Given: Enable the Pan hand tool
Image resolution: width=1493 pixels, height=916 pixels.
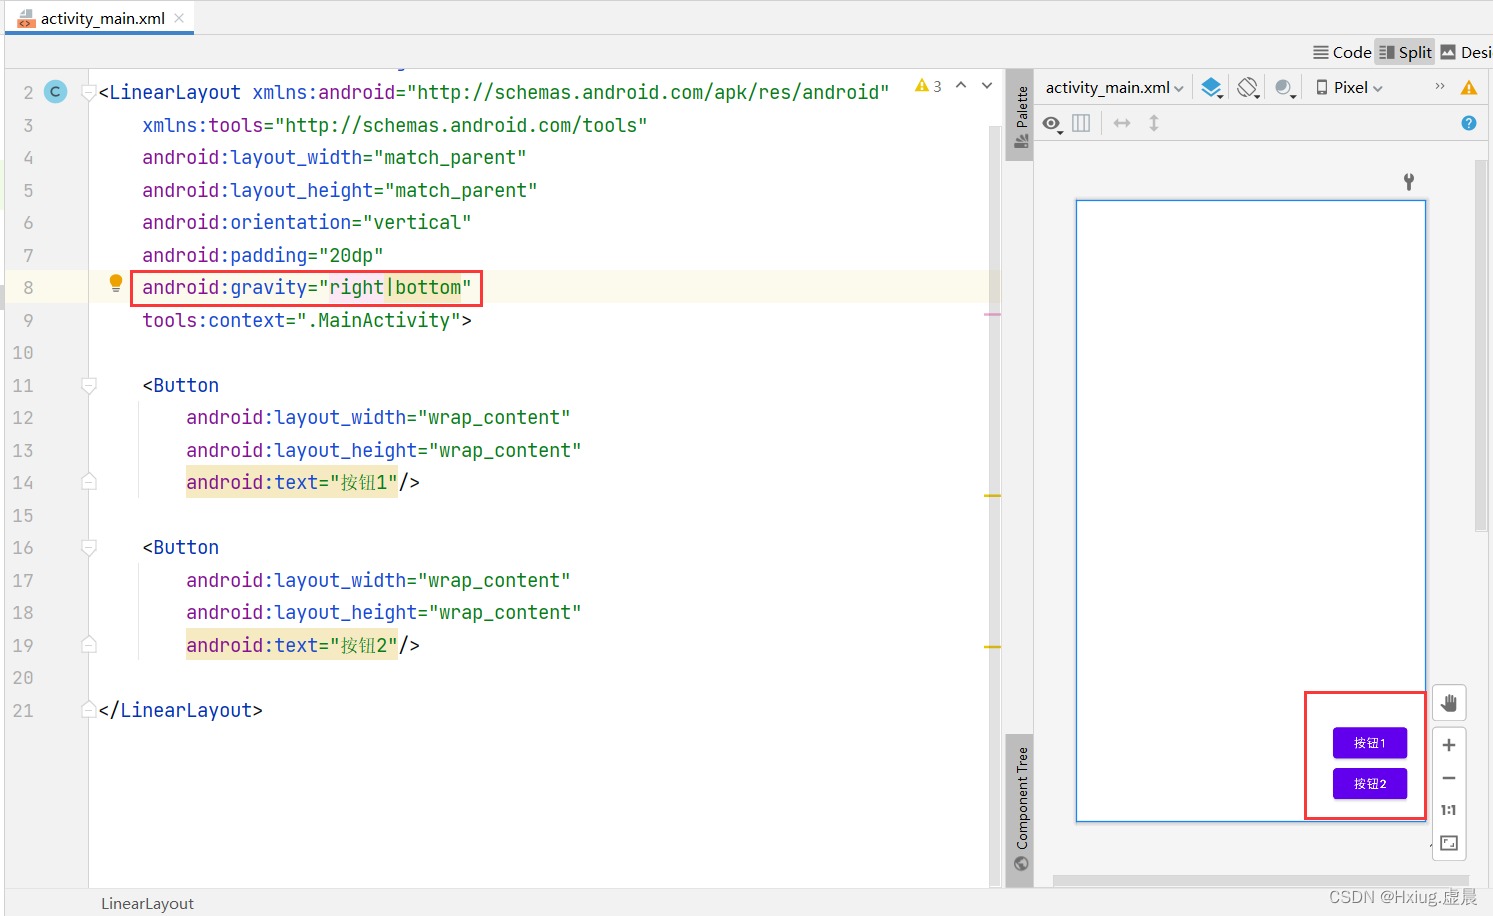Looking at the screenshot, I should 1449,703.
